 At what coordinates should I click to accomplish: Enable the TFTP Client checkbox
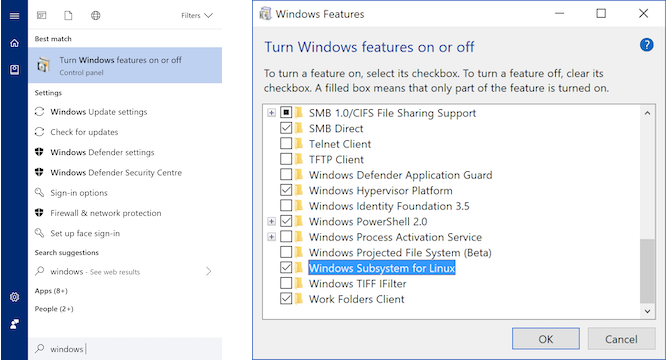(x=286, y=159)
